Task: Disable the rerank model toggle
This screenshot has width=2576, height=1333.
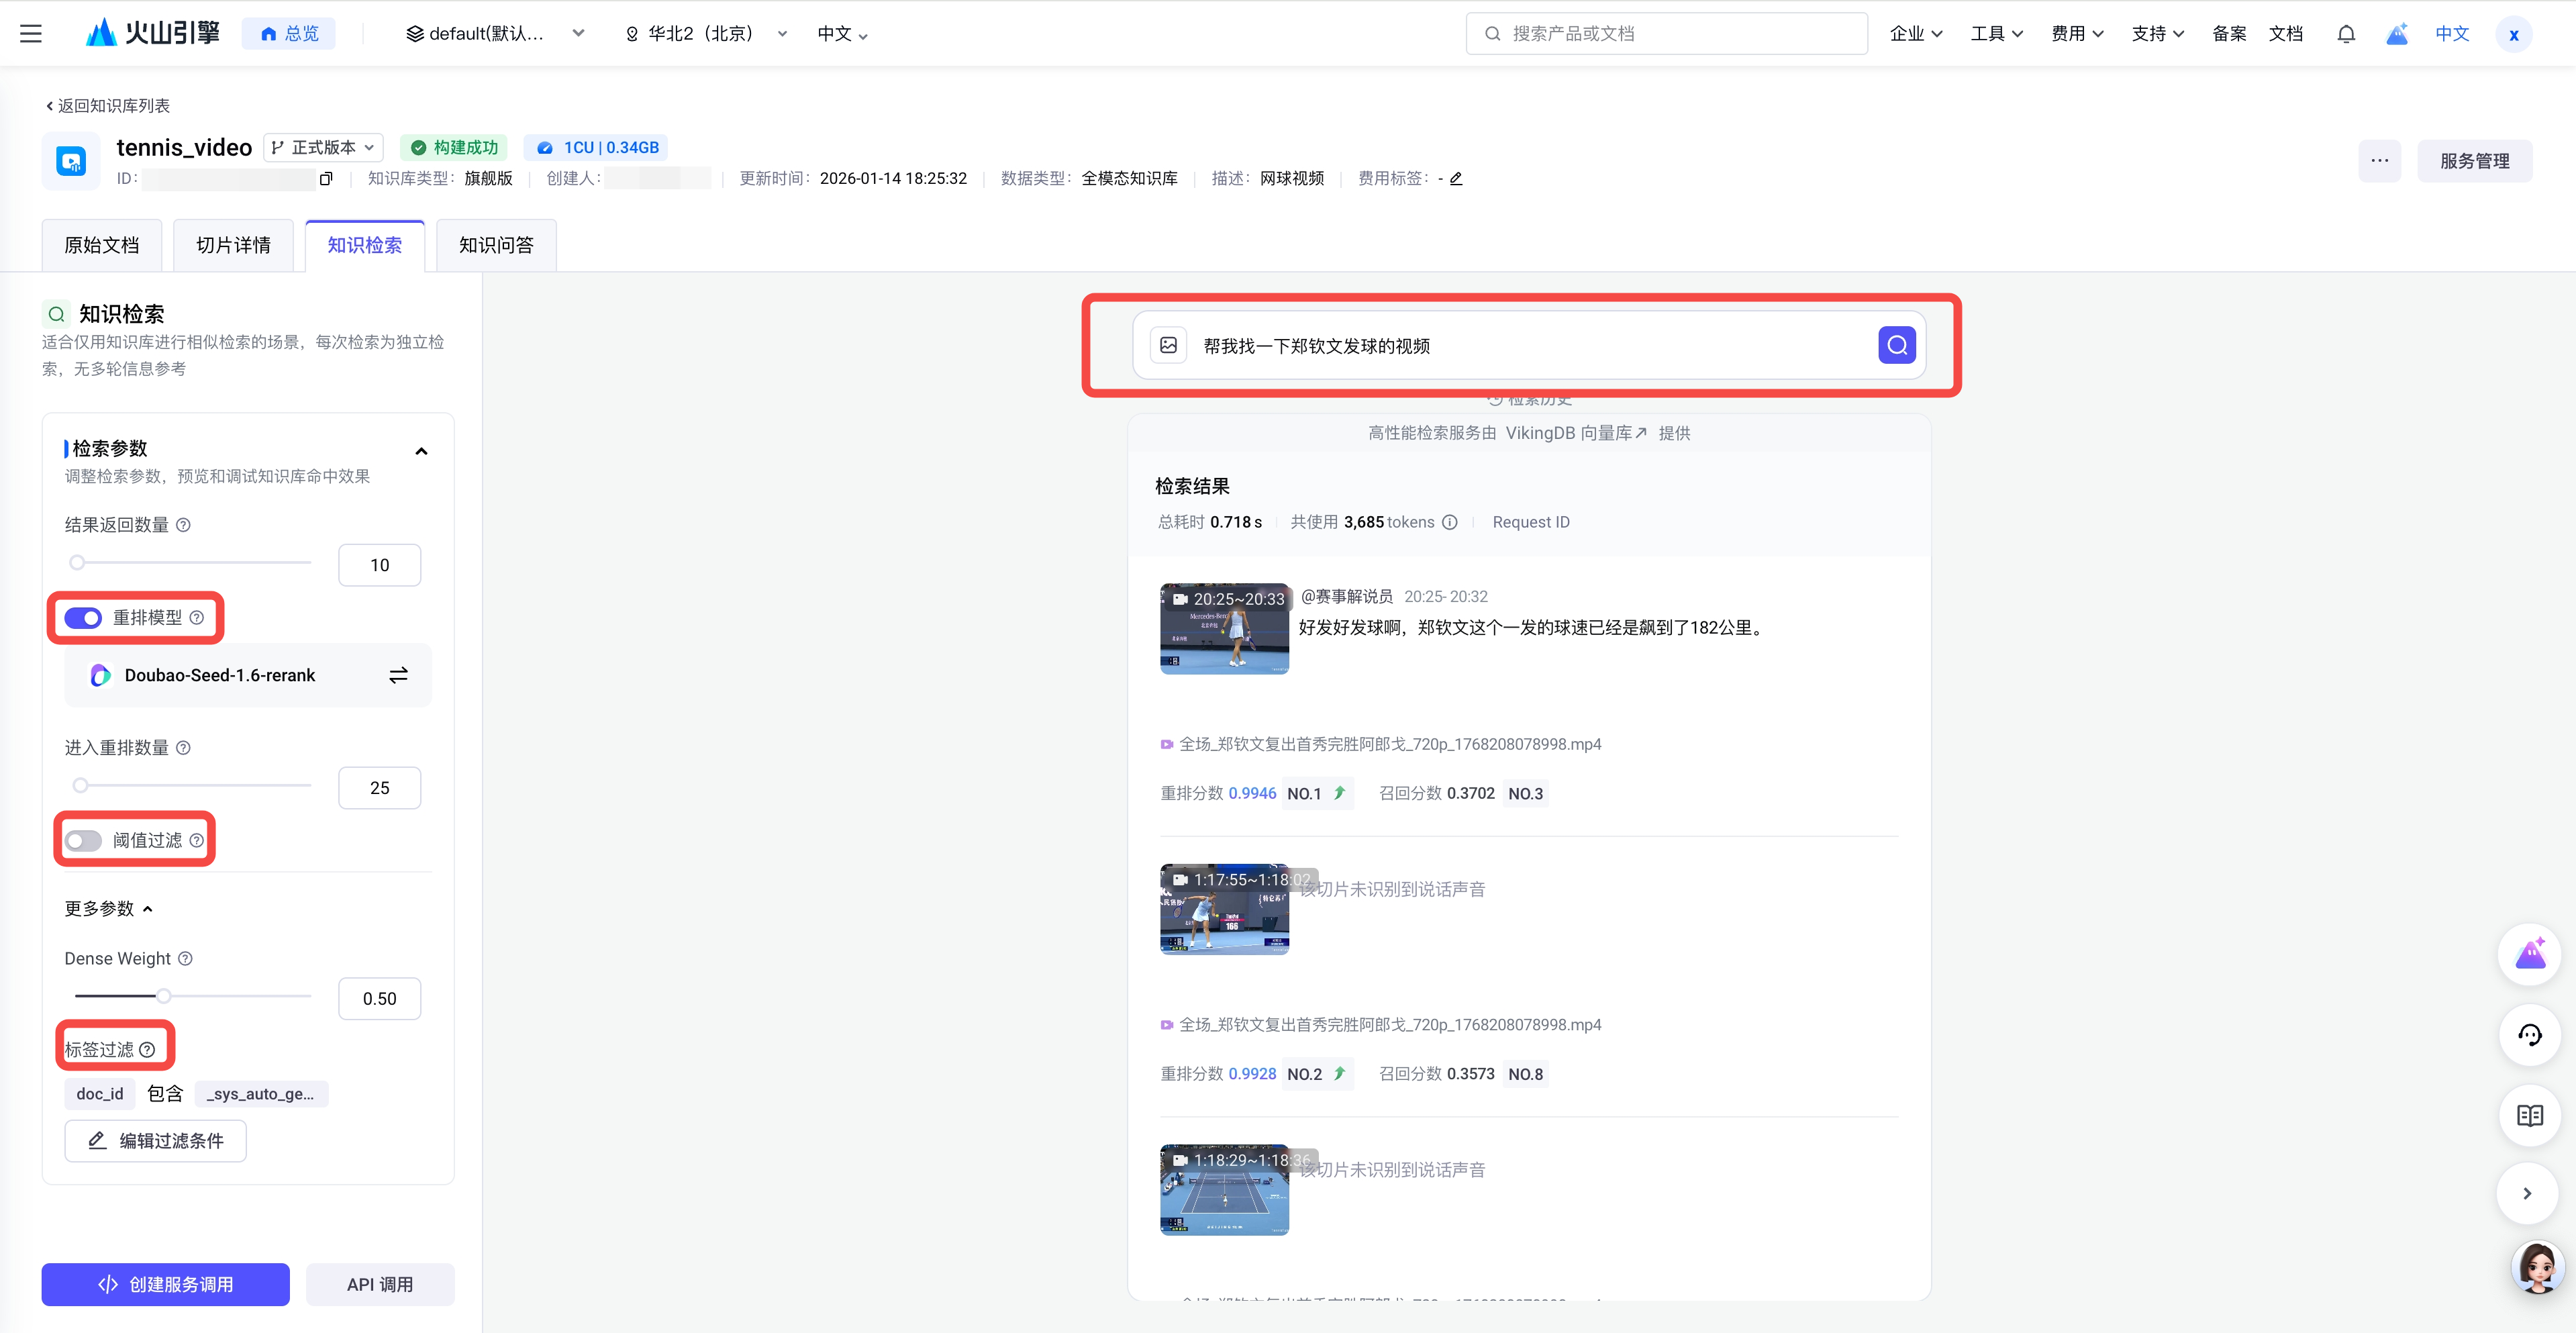Action: point(83,618)
